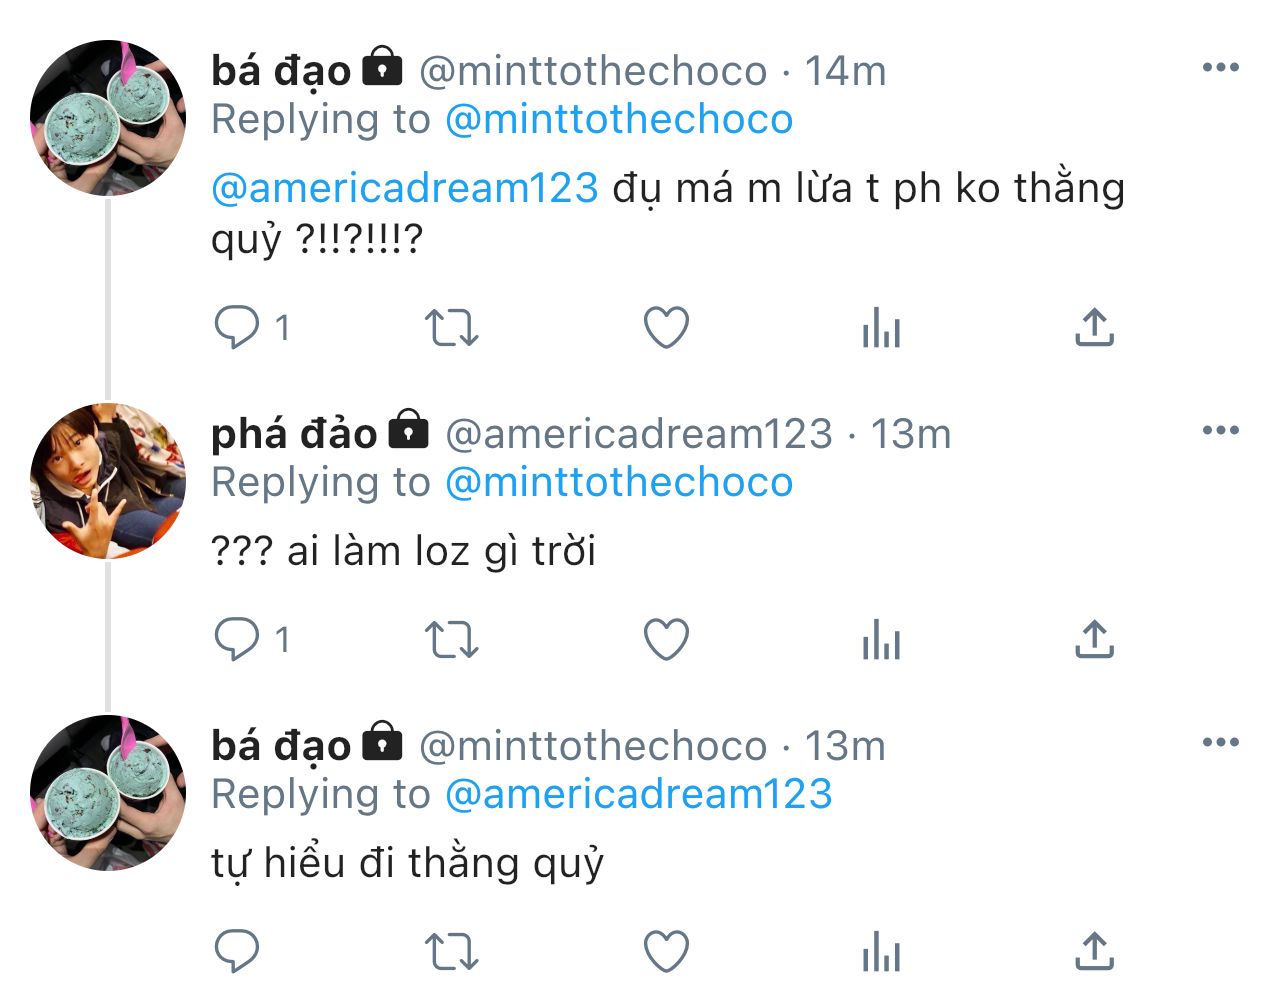Share the phá đảo tweet
This screenshot has height=993, width=1284.
[x=1095, y=639]
